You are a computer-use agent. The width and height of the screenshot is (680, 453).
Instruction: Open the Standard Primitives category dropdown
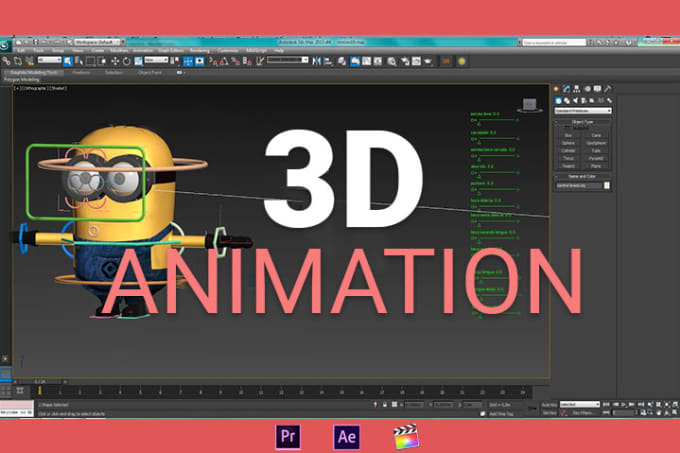coord(583,111)
